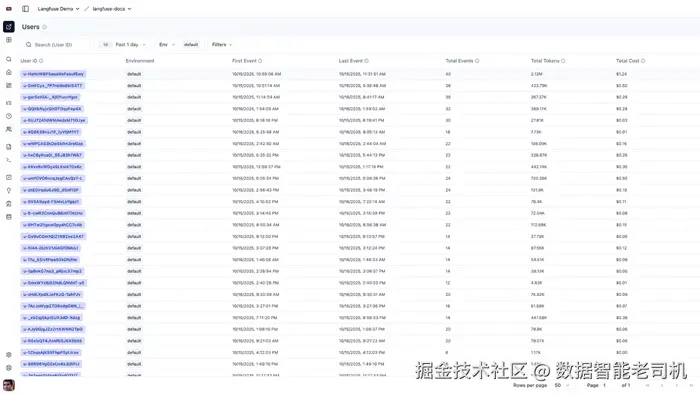
Task: Click the 61.59K total tokens cell
Action: click(538, 306)
